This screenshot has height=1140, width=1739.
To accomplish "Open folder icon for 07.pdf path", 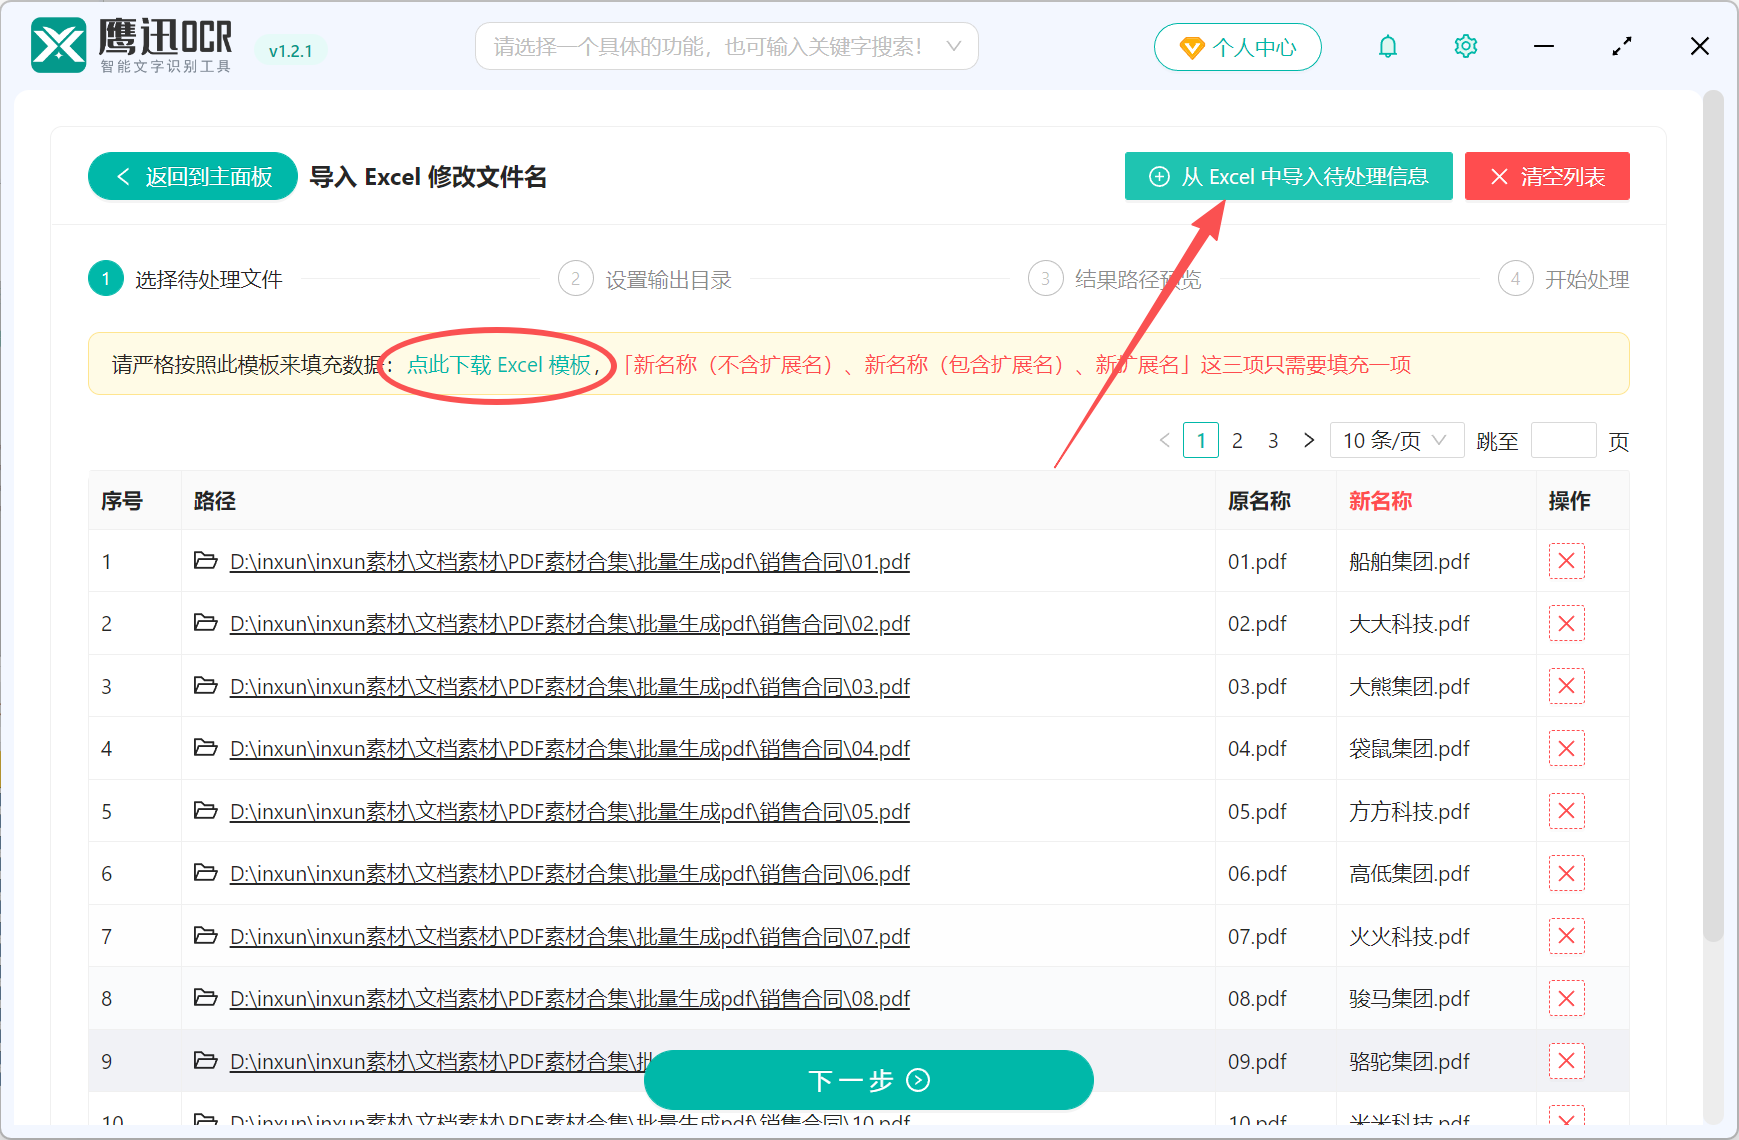I will coord(206,936).
